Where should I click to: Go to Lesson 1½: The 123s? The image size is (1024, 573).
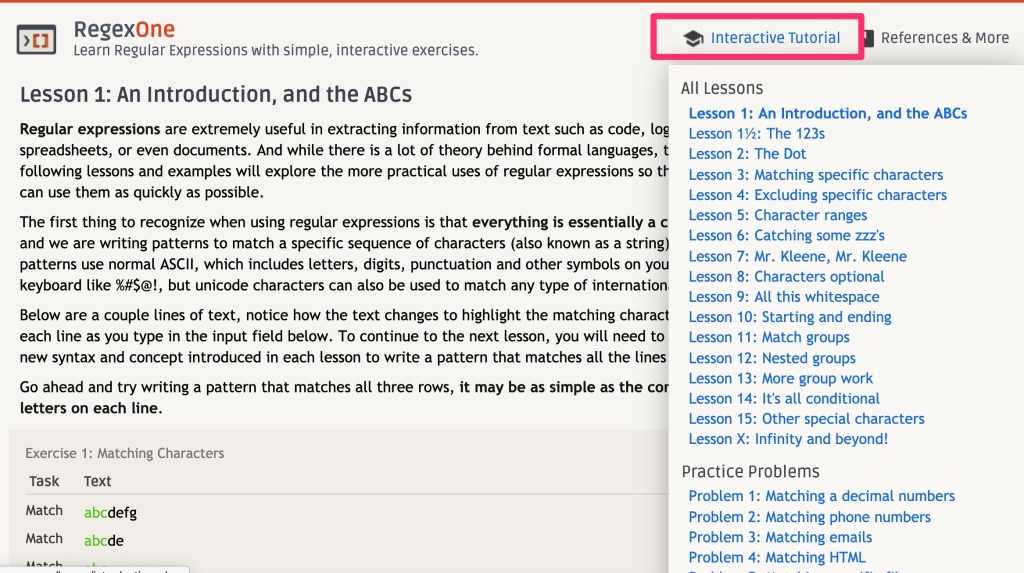(x=756, y=134)
